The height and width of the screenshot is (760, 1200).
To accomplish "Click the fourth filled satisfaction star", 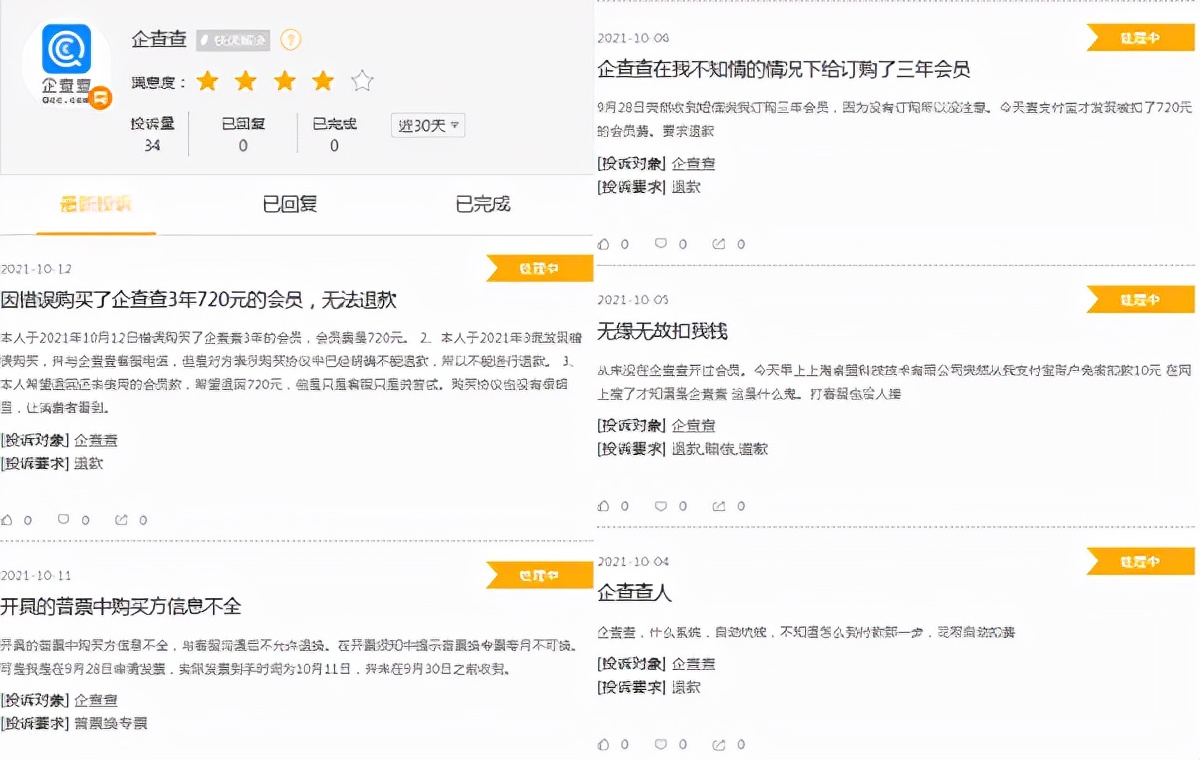I will tap(322, 81).
